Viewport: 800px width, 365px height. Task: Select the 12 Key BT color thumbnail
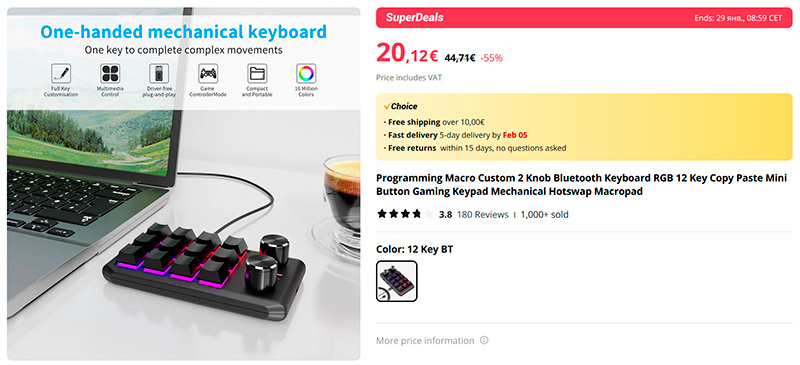tap(396, 281)
